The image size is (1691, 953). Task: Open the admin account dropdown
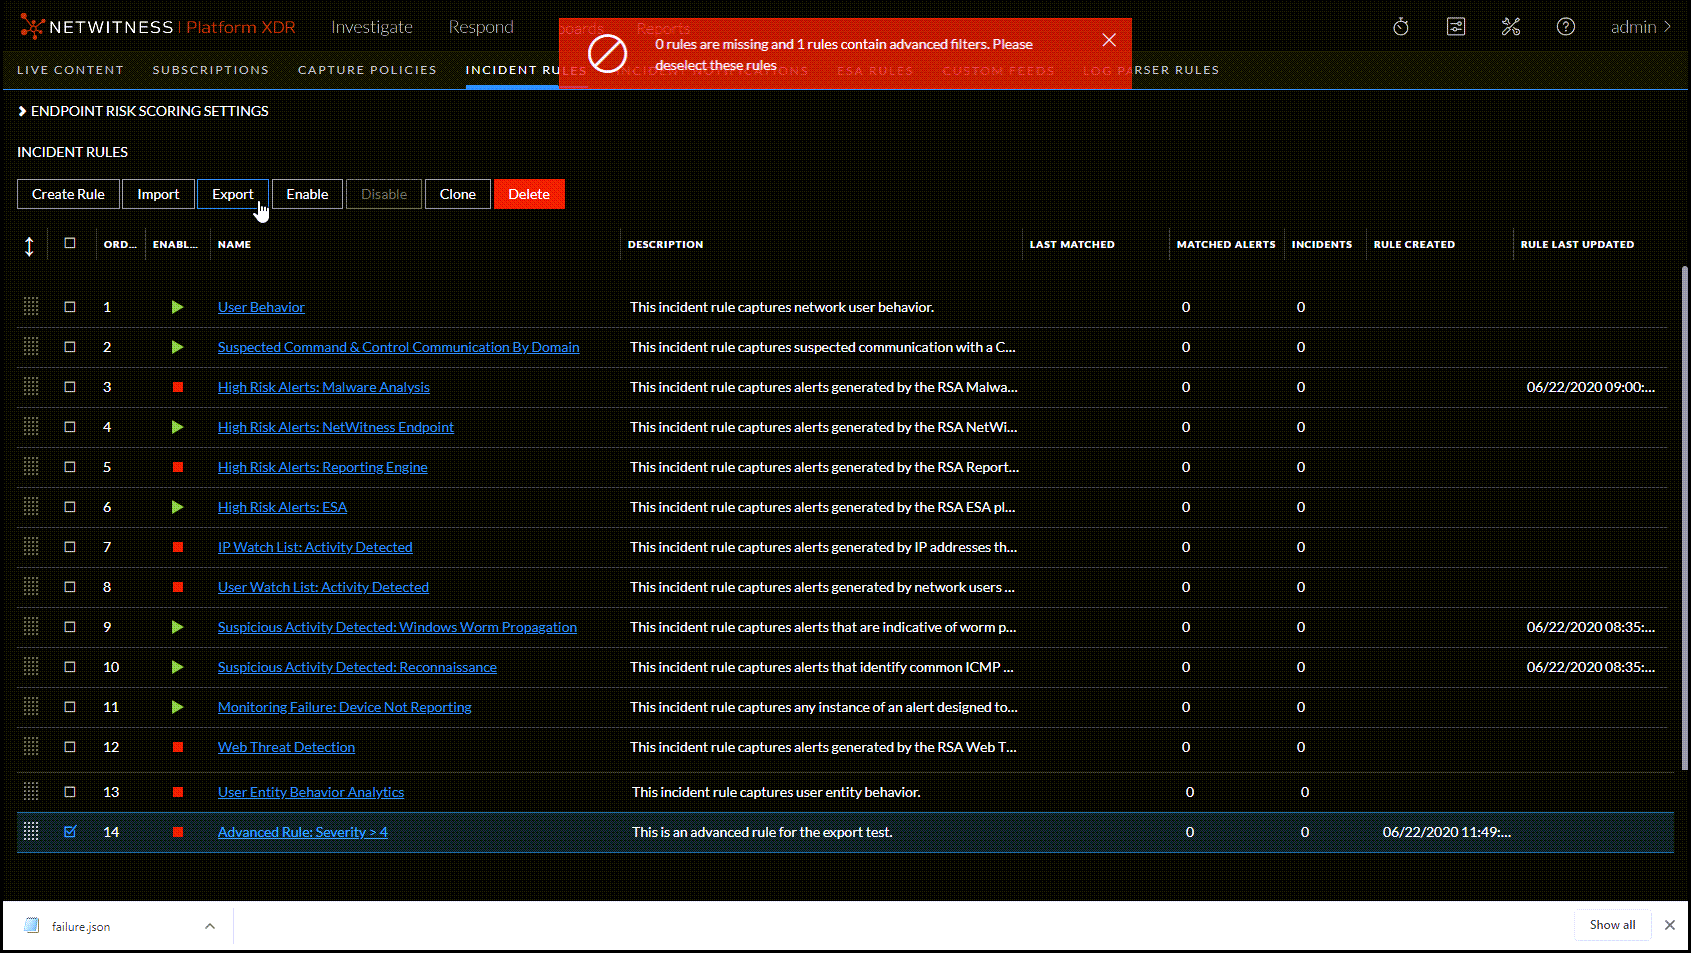point(1638,27)
